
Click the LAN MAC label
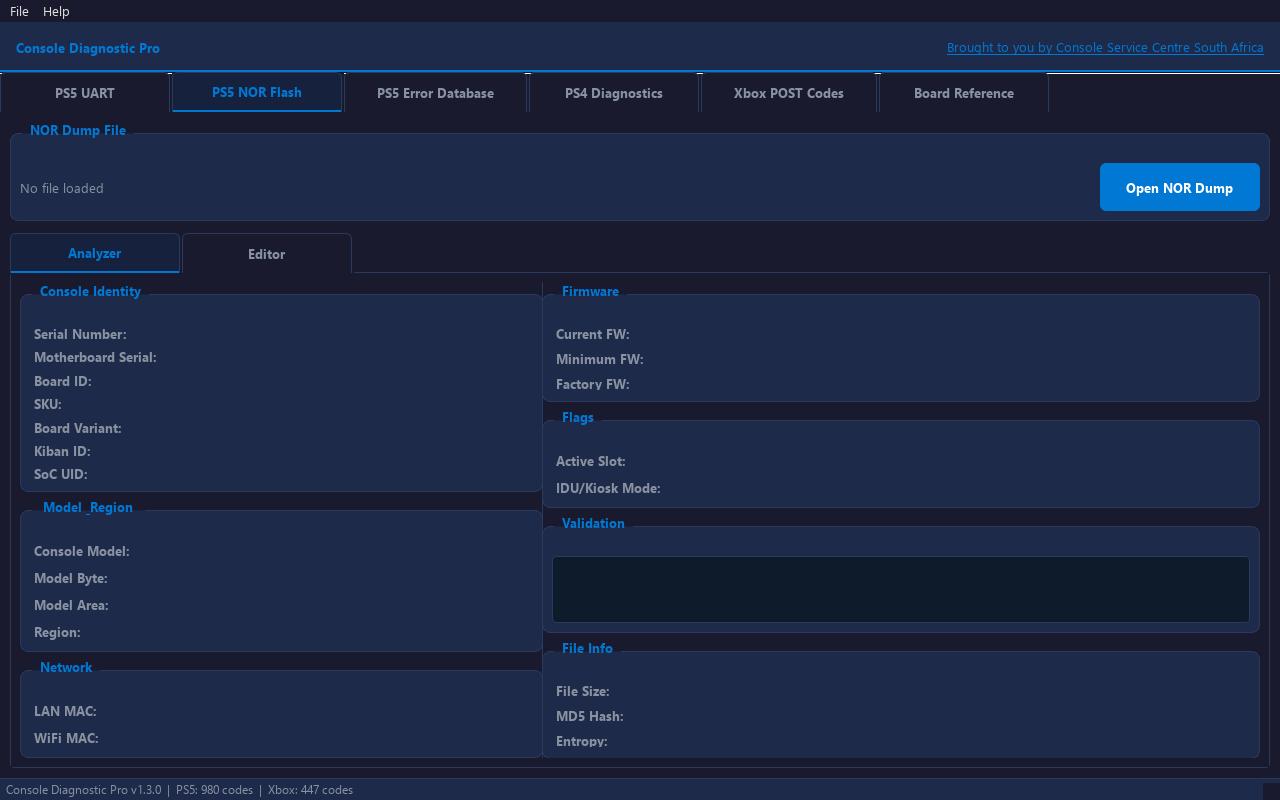pos(65,711)
